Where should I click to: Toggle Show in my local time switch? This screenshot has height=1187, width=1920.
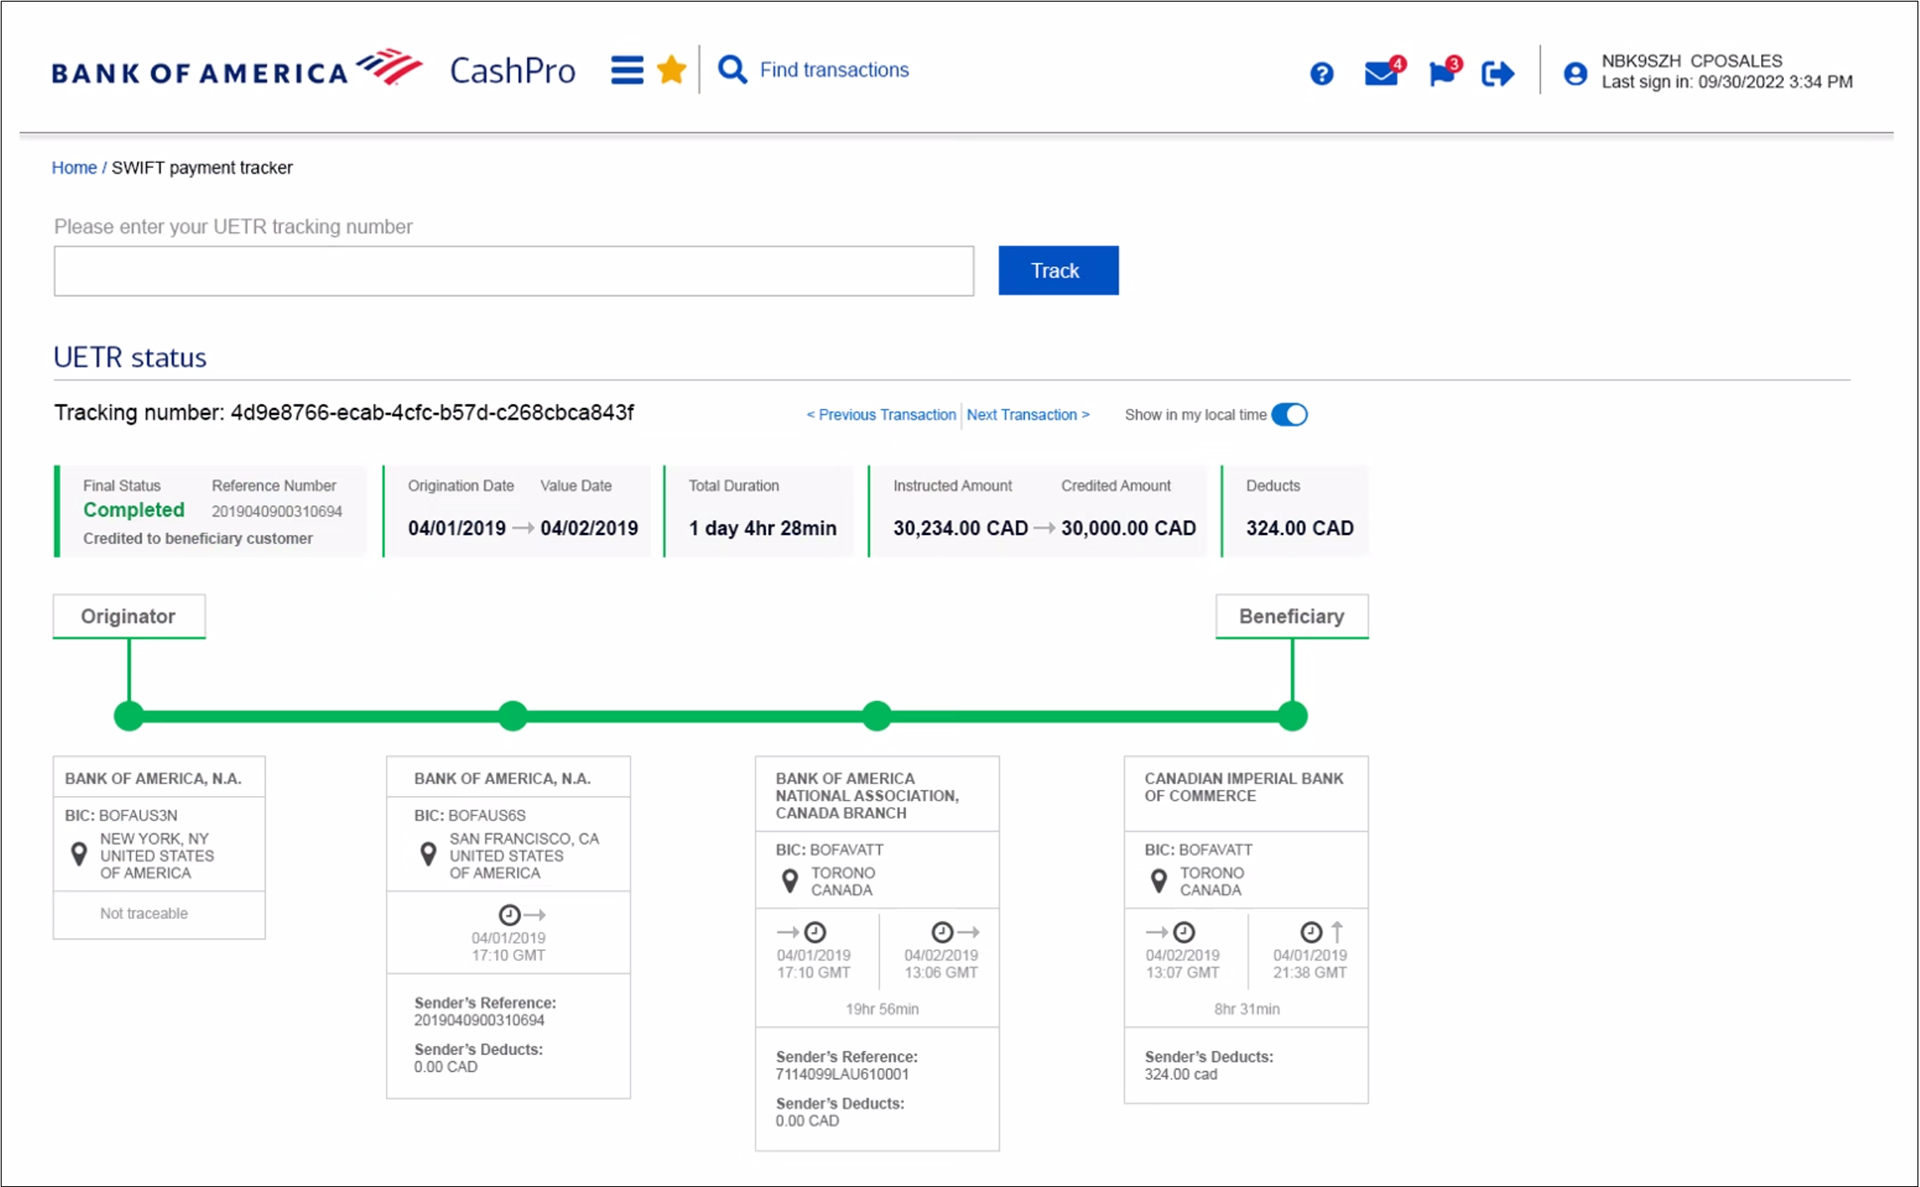[x=1289, y=415]
